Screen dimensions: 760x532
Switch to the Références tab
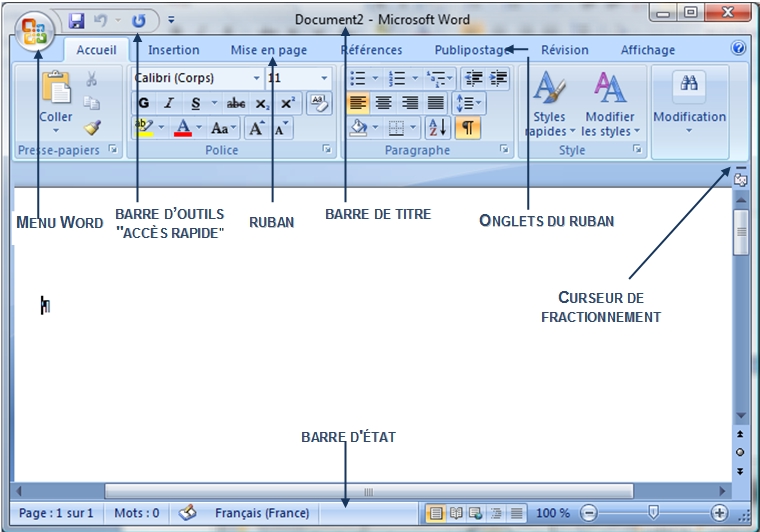(x=371, y=50)
